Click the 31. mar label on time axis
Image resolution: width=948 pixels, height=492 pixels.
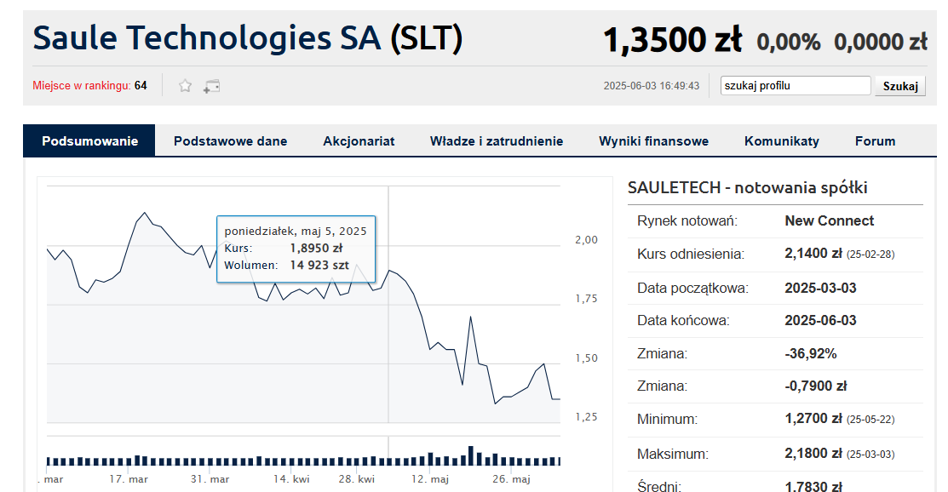point(210,479)
